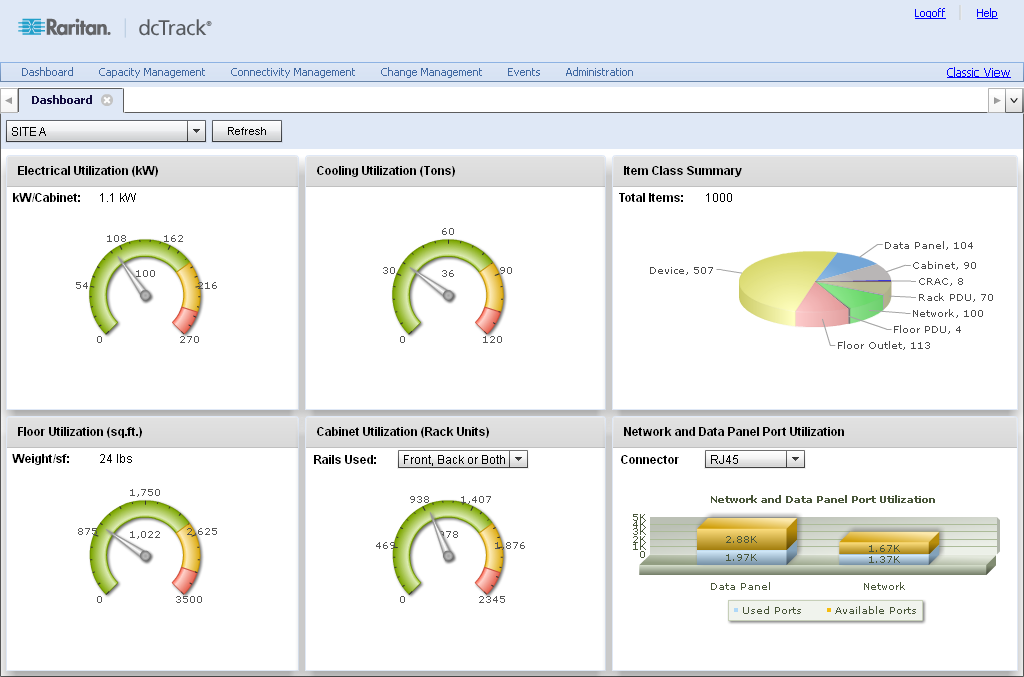Image resolution: width=1024 pixels, height=677 pixels.
Task: Click the 'Rack PDU, 70' pie label
Action: (955, 297)
